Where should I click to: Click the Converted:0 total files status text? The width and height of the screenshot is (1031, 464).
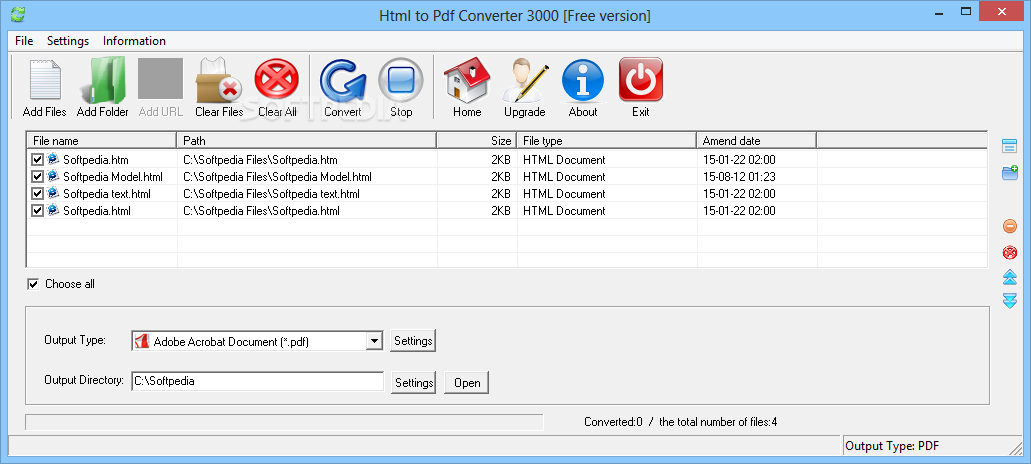(x=681, y=422)
